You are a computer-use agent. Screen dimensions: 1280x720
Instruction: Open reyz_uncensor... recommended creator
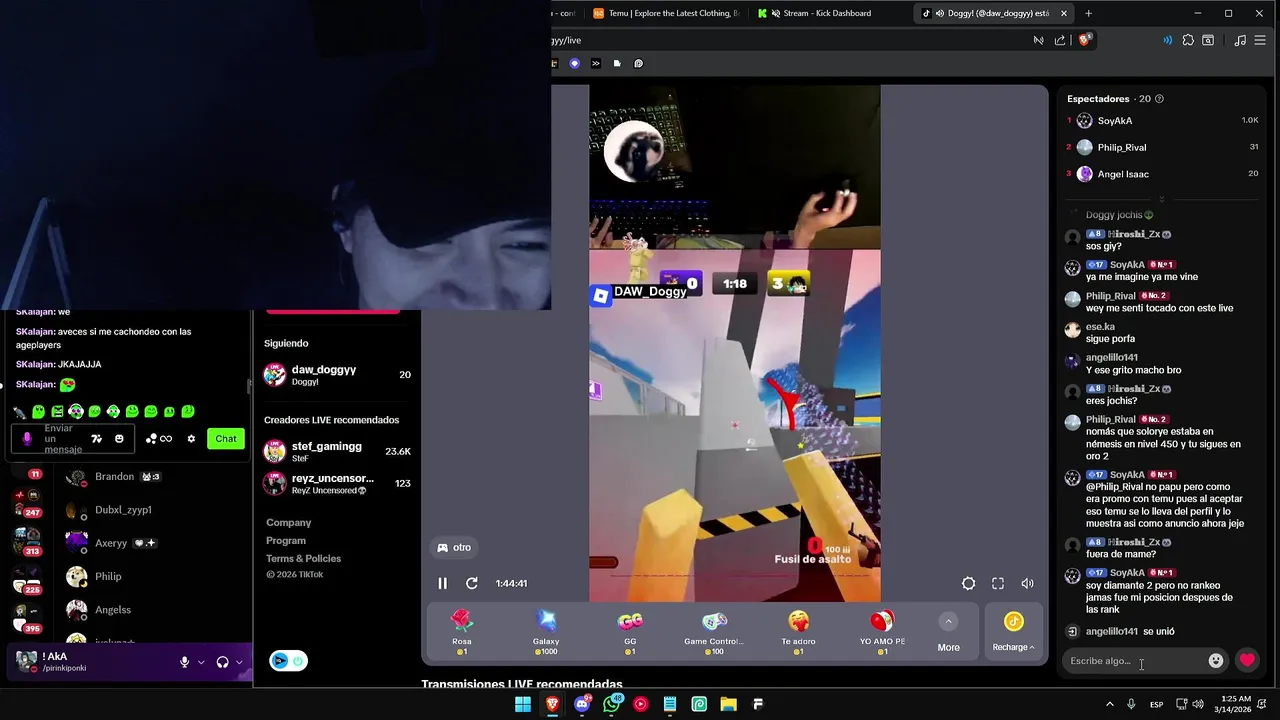pos(337,484)
